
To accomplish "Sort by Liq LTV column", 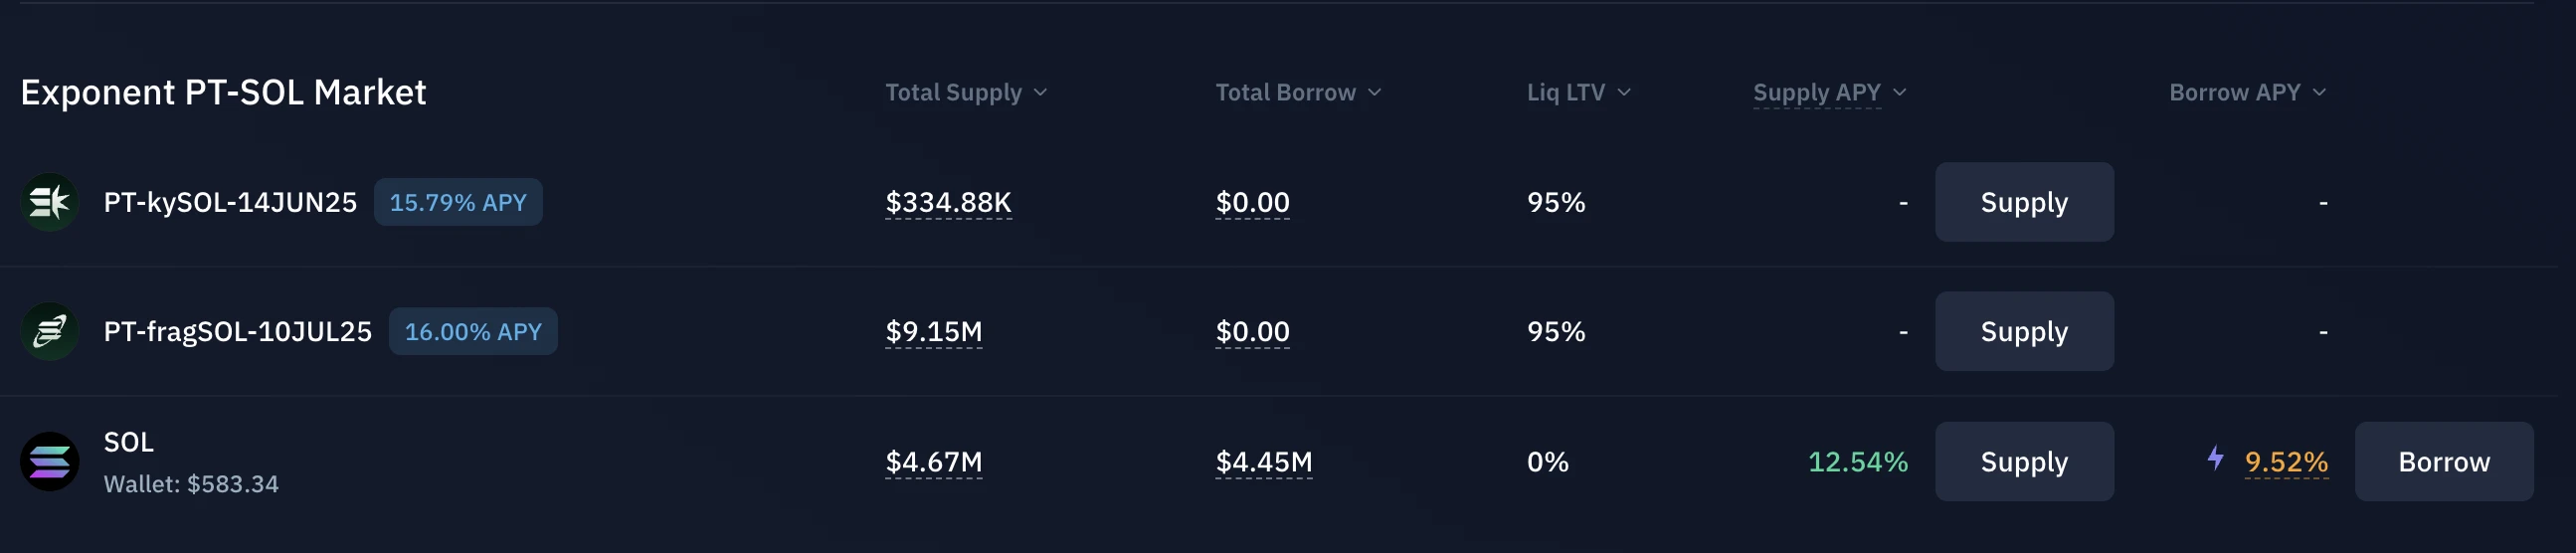I will tap(1578, 93).
